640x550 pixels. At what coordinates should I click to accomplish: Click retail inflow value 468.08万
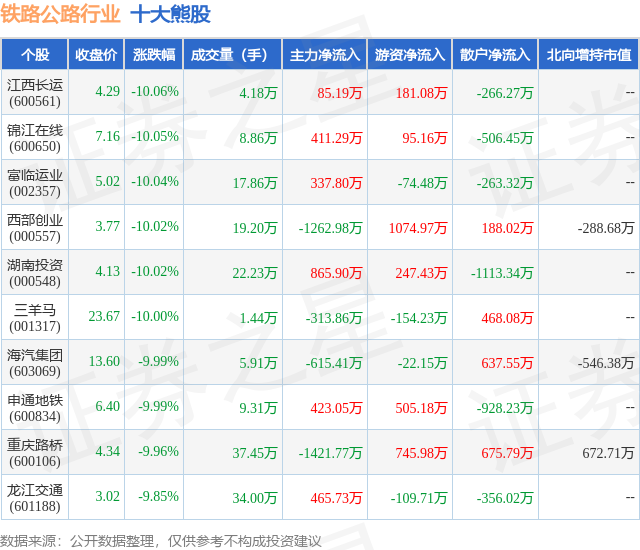tap(507, 318)
